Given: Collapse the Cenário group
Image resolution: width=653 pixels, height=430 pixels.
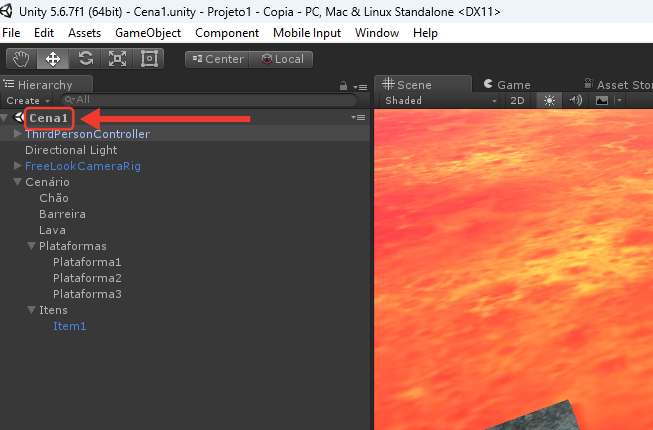Looking at the screenshot, I should (17, 182).
